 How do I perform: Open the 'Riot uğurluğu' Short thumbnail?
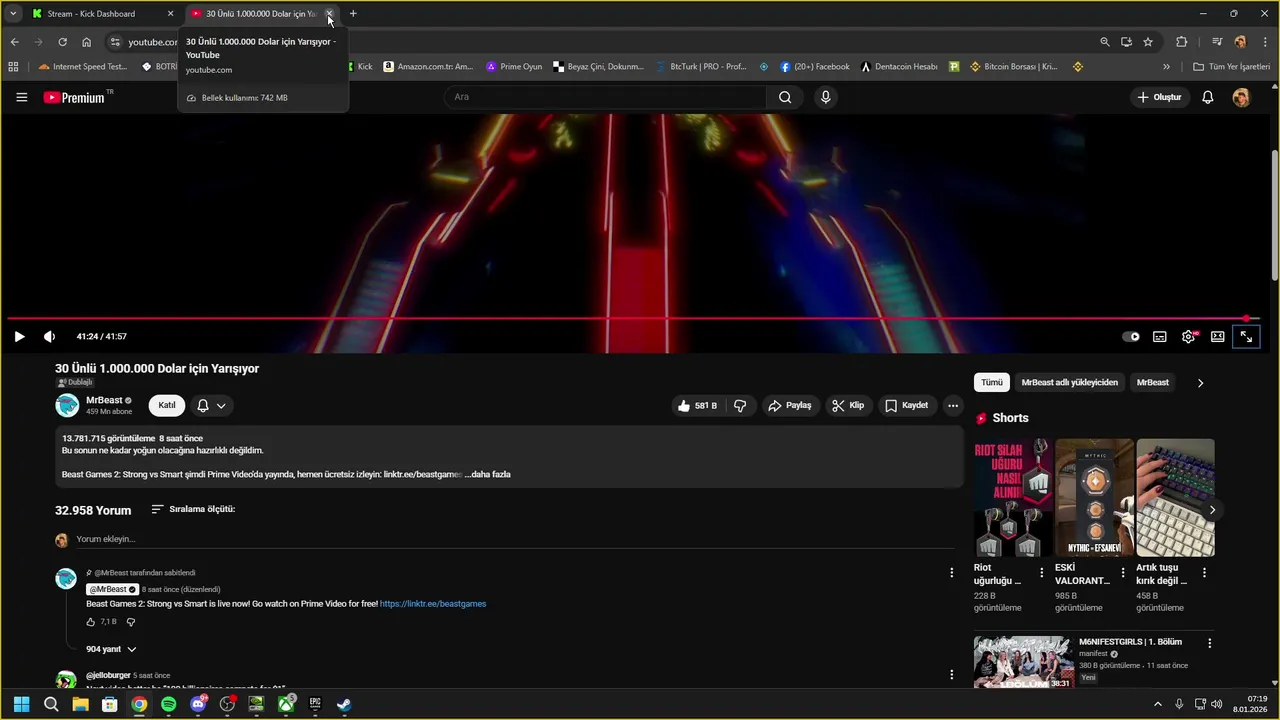1013,497
